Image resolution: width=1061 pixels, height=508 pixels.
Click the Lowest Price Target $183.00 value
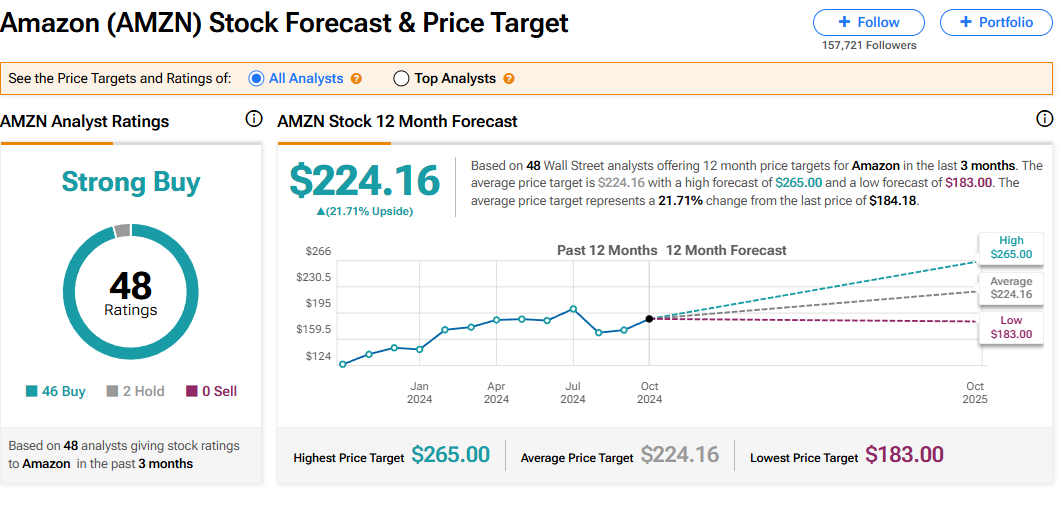(904, 456)
